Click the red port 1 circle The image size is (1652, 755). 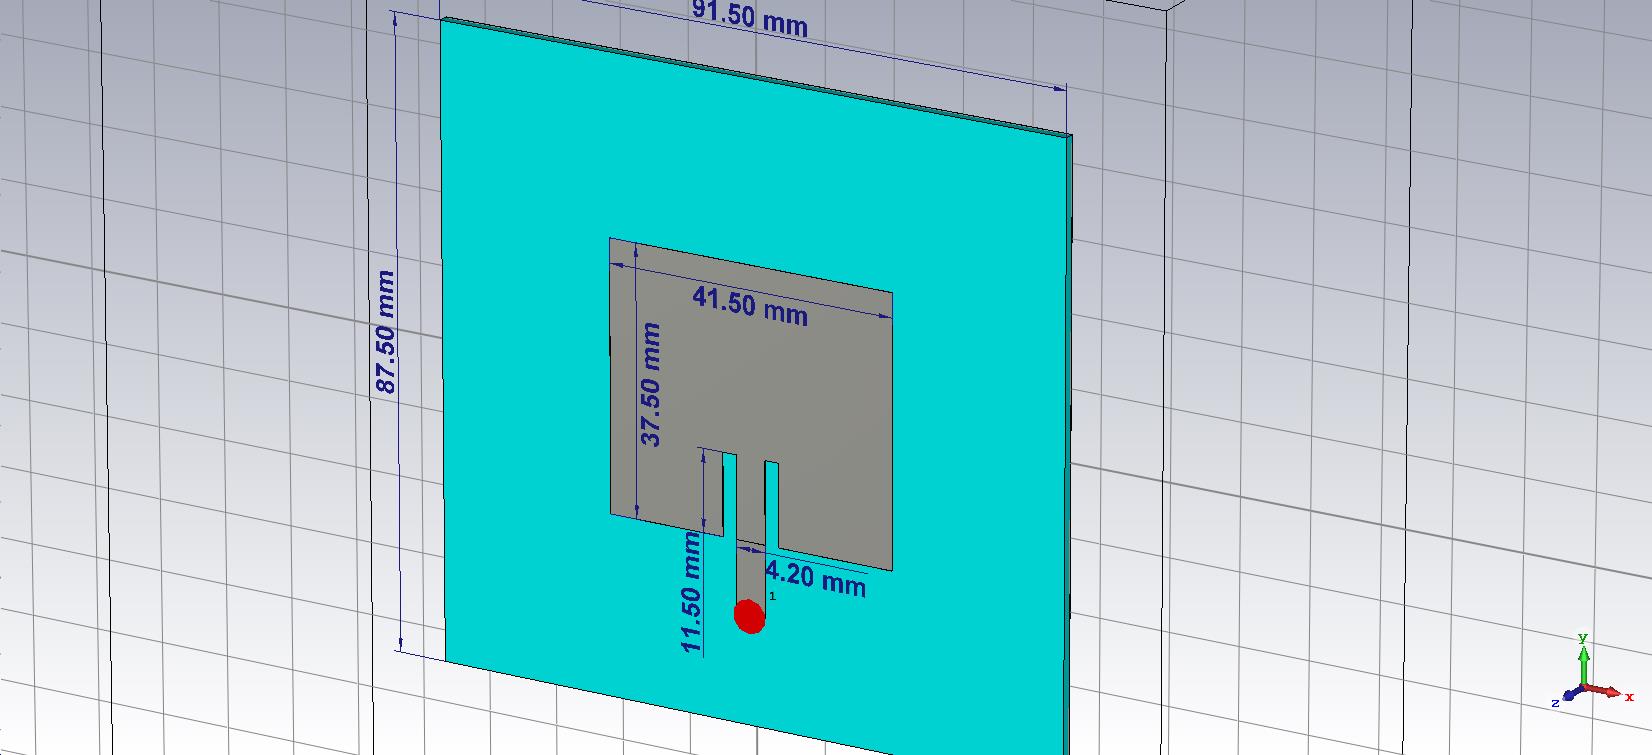(x=749, y=617)
